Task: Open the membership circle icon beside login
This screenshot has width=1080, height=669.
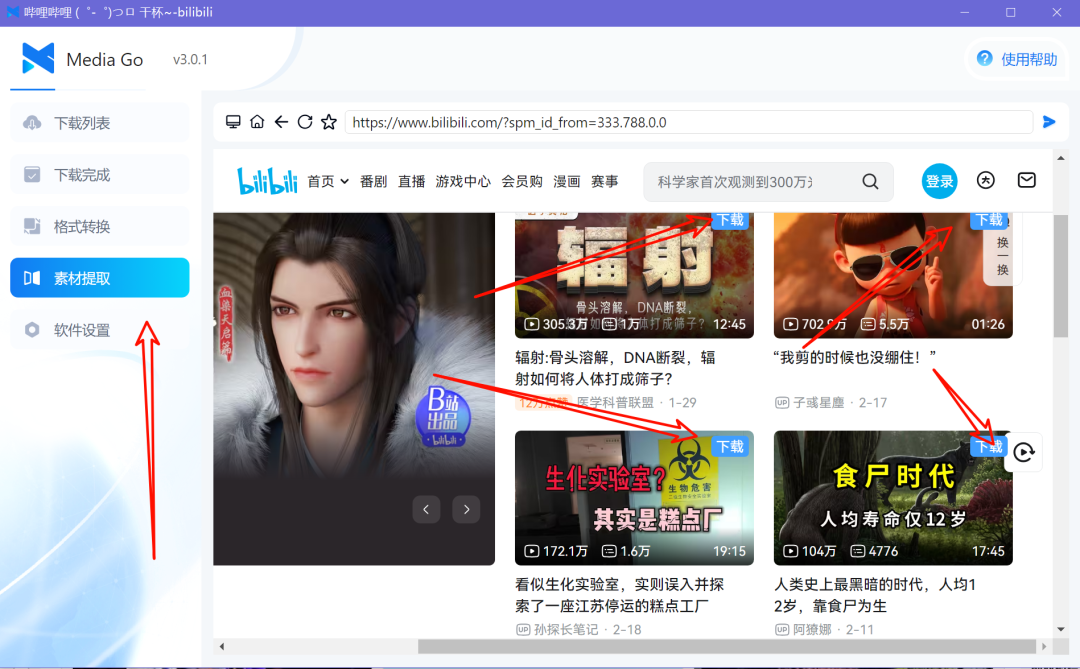Action: click(x=986, y=181)
